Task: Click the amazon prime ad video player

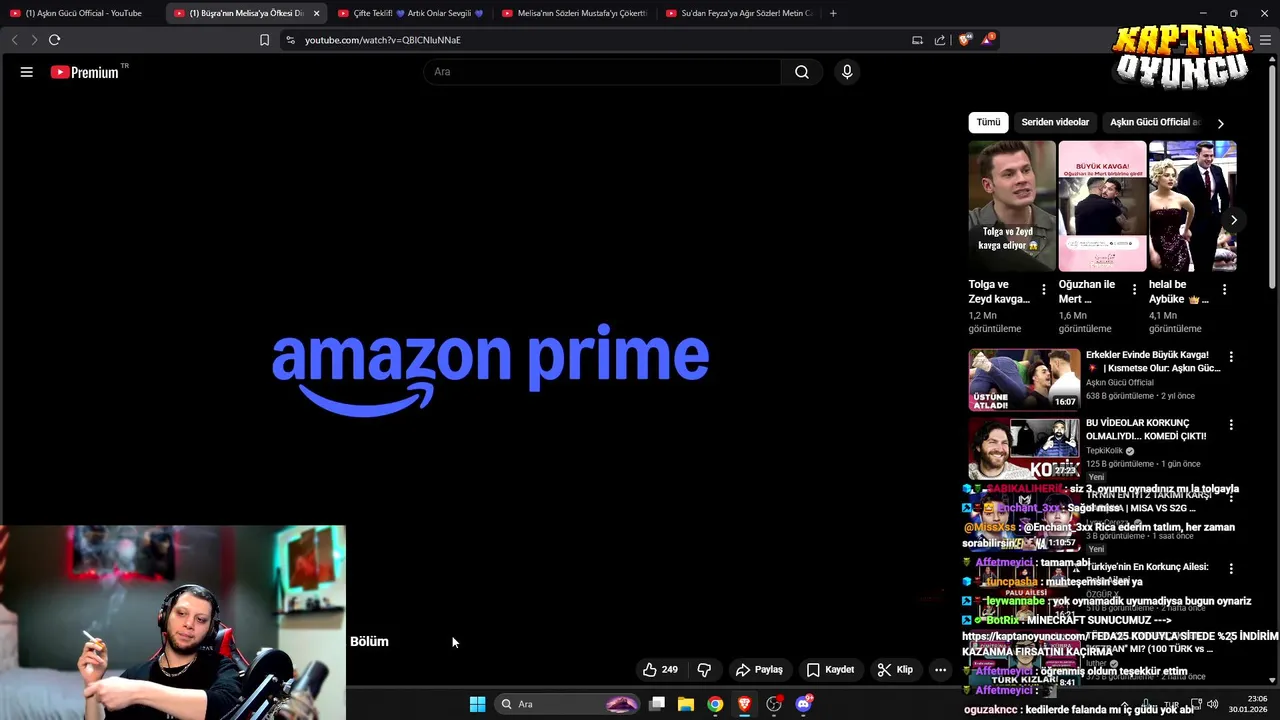Action: point(490,370)
